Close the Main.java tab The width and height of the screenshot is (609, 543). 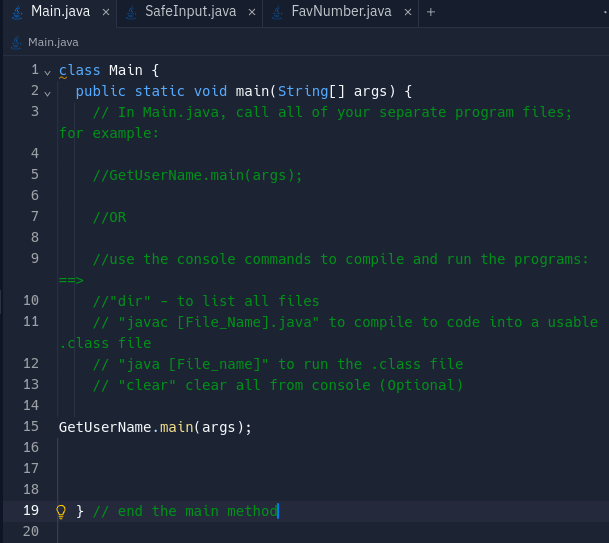click(x=106, y=12)
